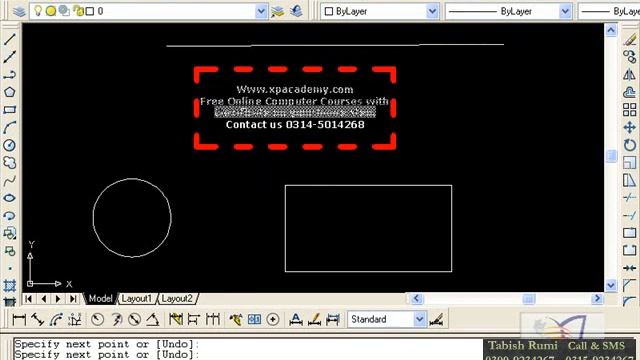The height and width of the screenshot is (360, 640).
Task: Toggle layer 0 viewport freeze icon
Action: (64, 11)
